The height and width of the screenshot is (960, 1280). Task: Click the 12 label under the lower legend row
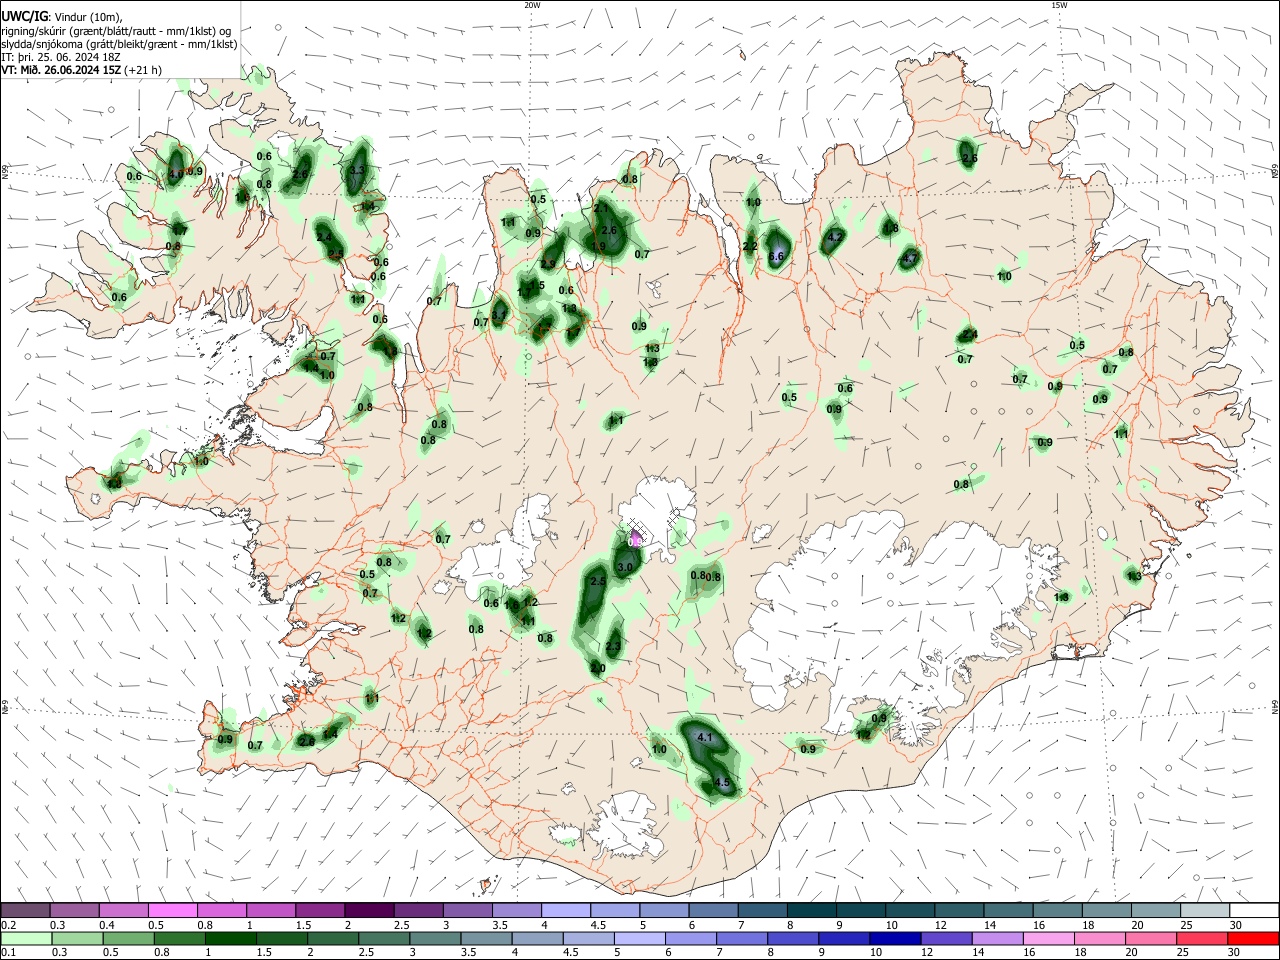point(926,953)
